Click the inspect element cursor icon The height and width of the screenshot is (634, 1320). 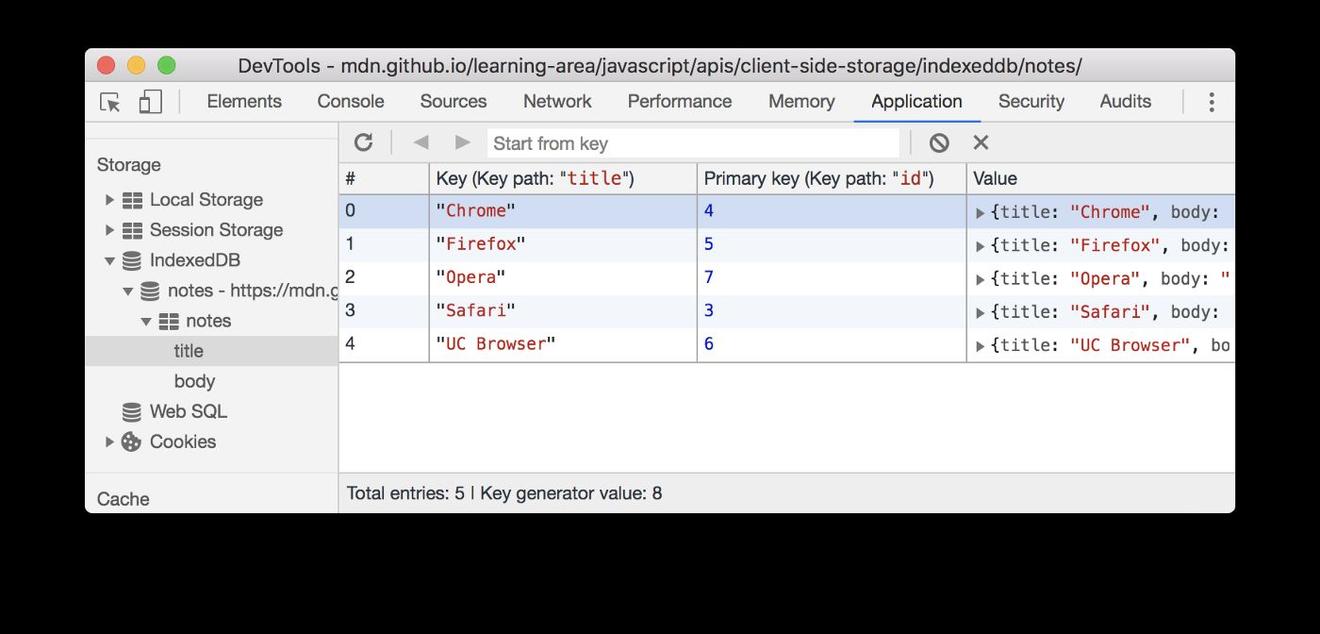tap(108, 100)
